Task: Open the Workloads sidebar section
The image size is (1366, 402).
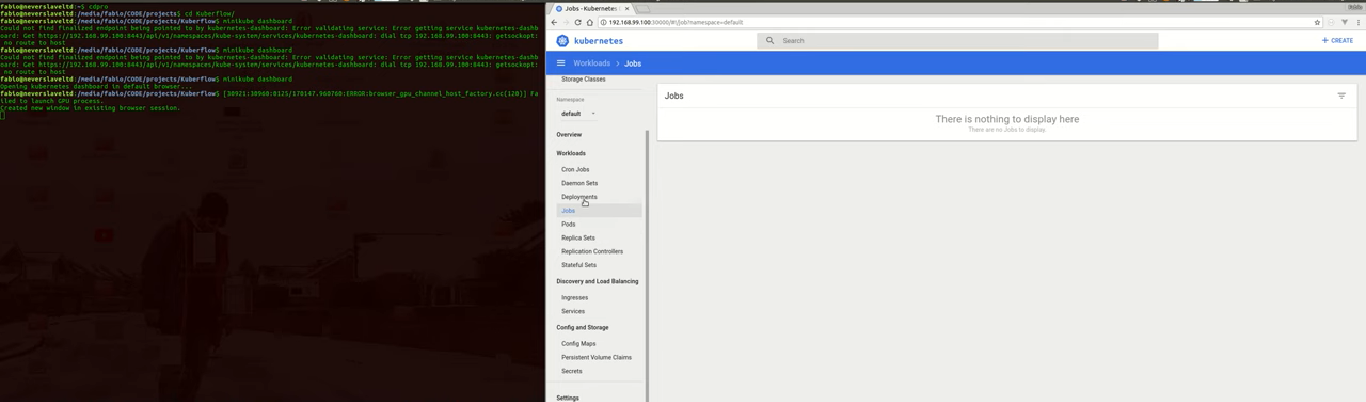Action: [x=571, y=153]
